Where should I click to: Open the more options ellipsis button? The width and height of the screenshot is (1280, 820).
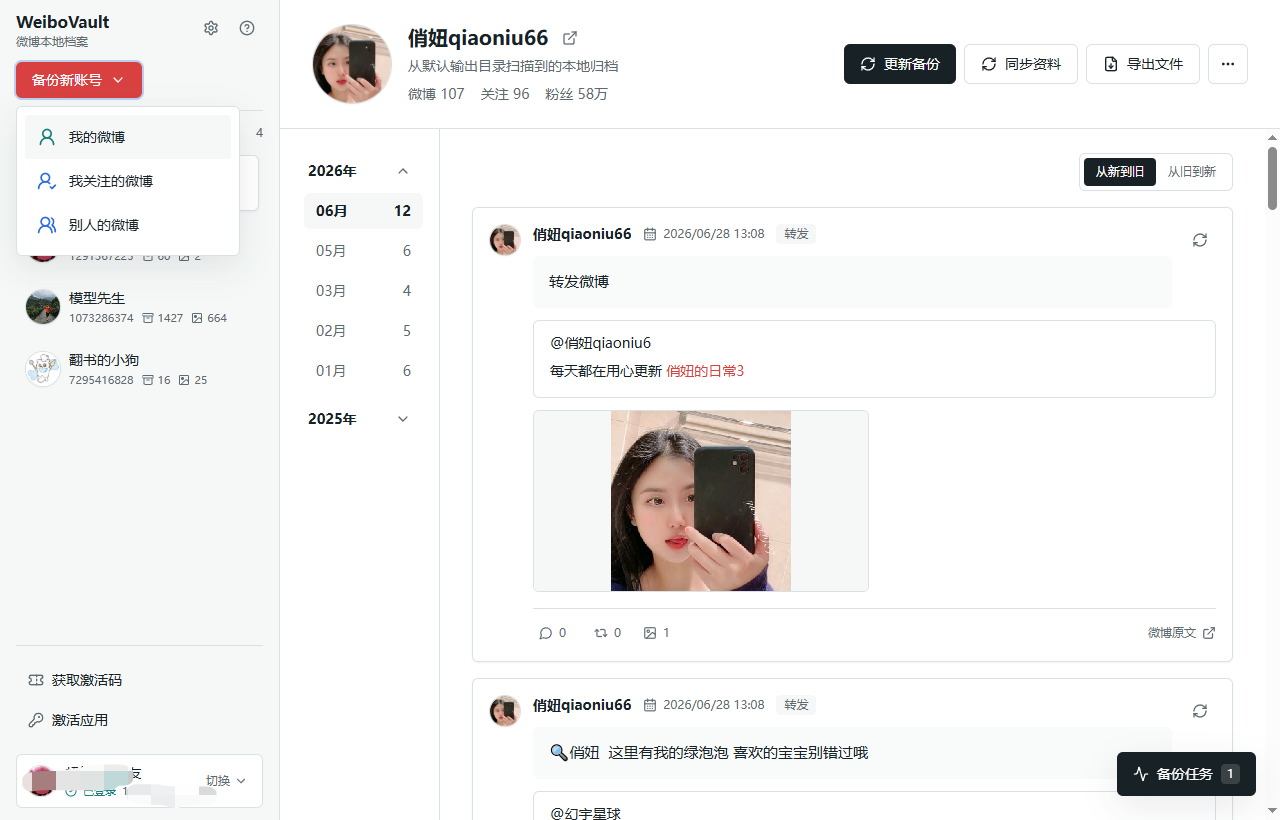pos(1228,64)
